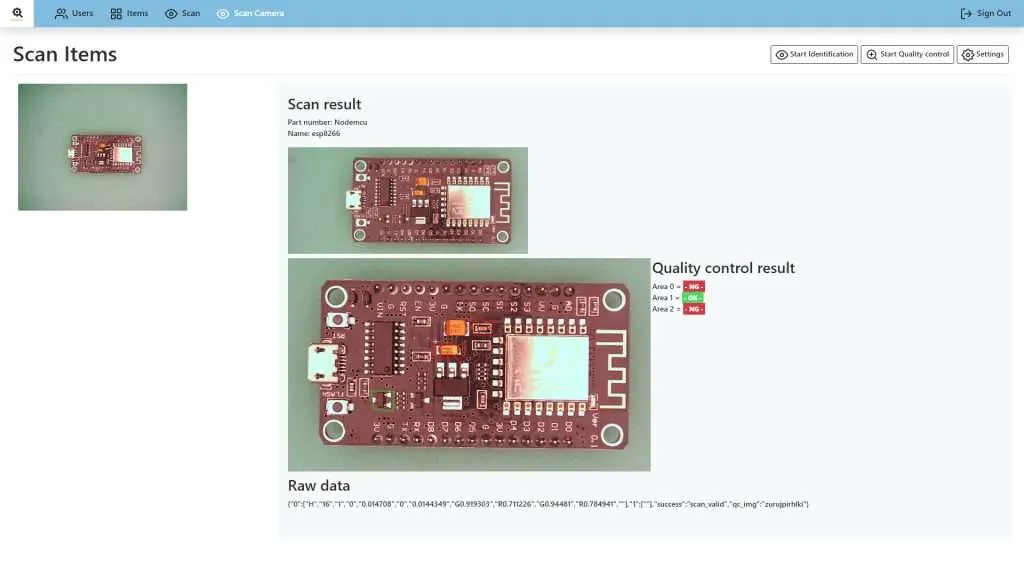Click the sign-out arrow icon
The image size is (1024, 576).
(x=966, y=13)
